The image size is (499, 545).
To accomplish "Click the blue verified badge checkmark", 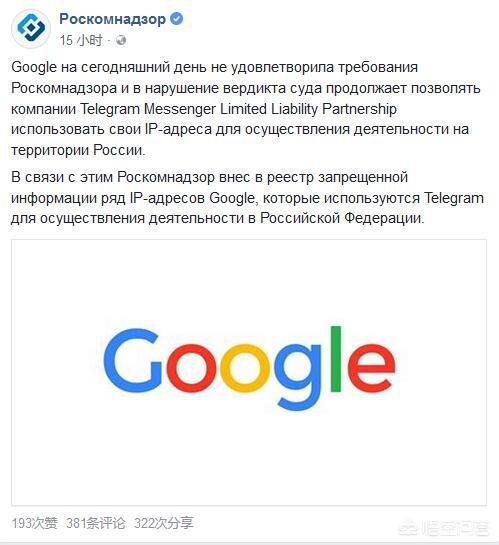I will [177, 18].
